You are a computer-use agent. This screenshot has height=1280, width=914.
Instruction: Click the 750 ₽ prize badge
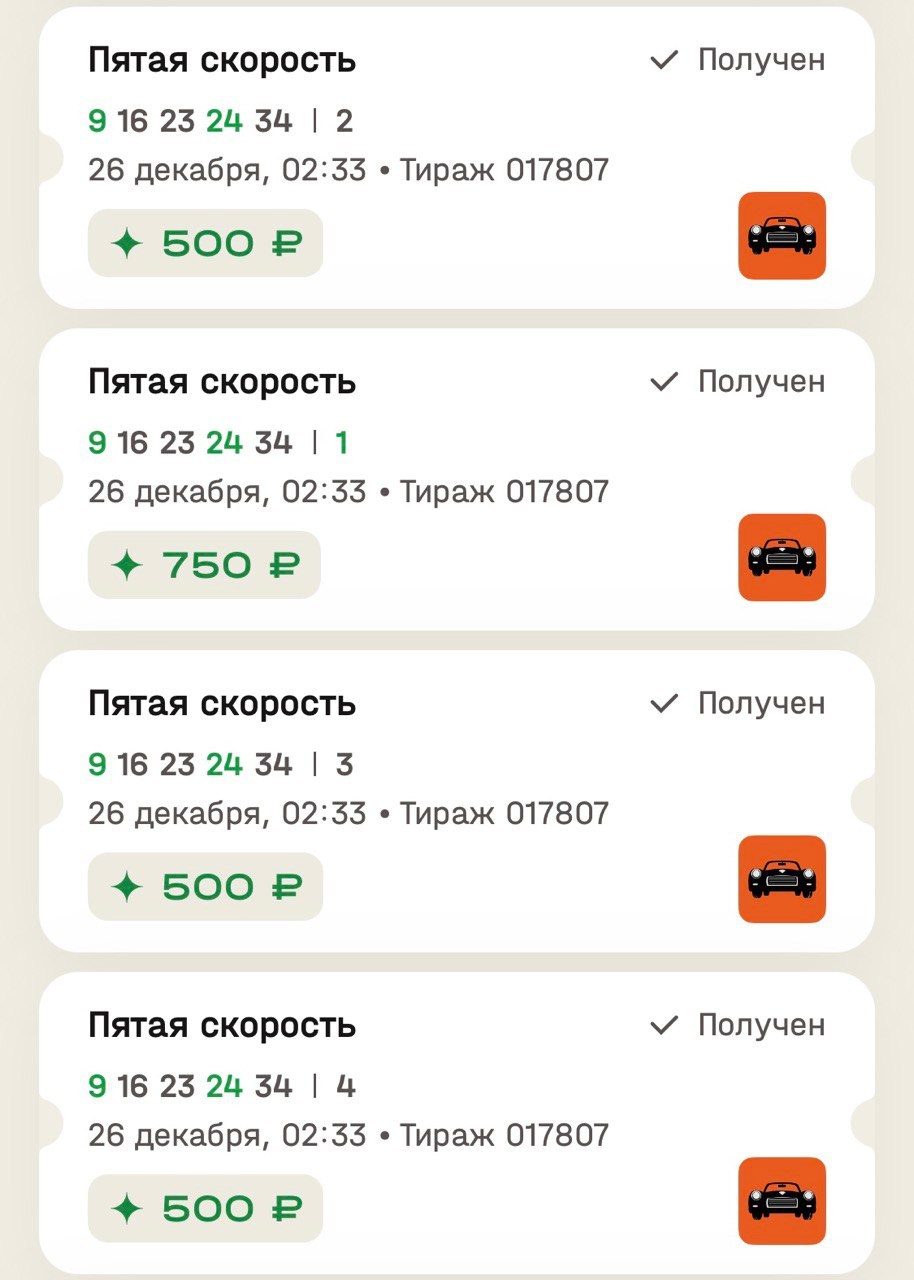click(x=205, y=565)
